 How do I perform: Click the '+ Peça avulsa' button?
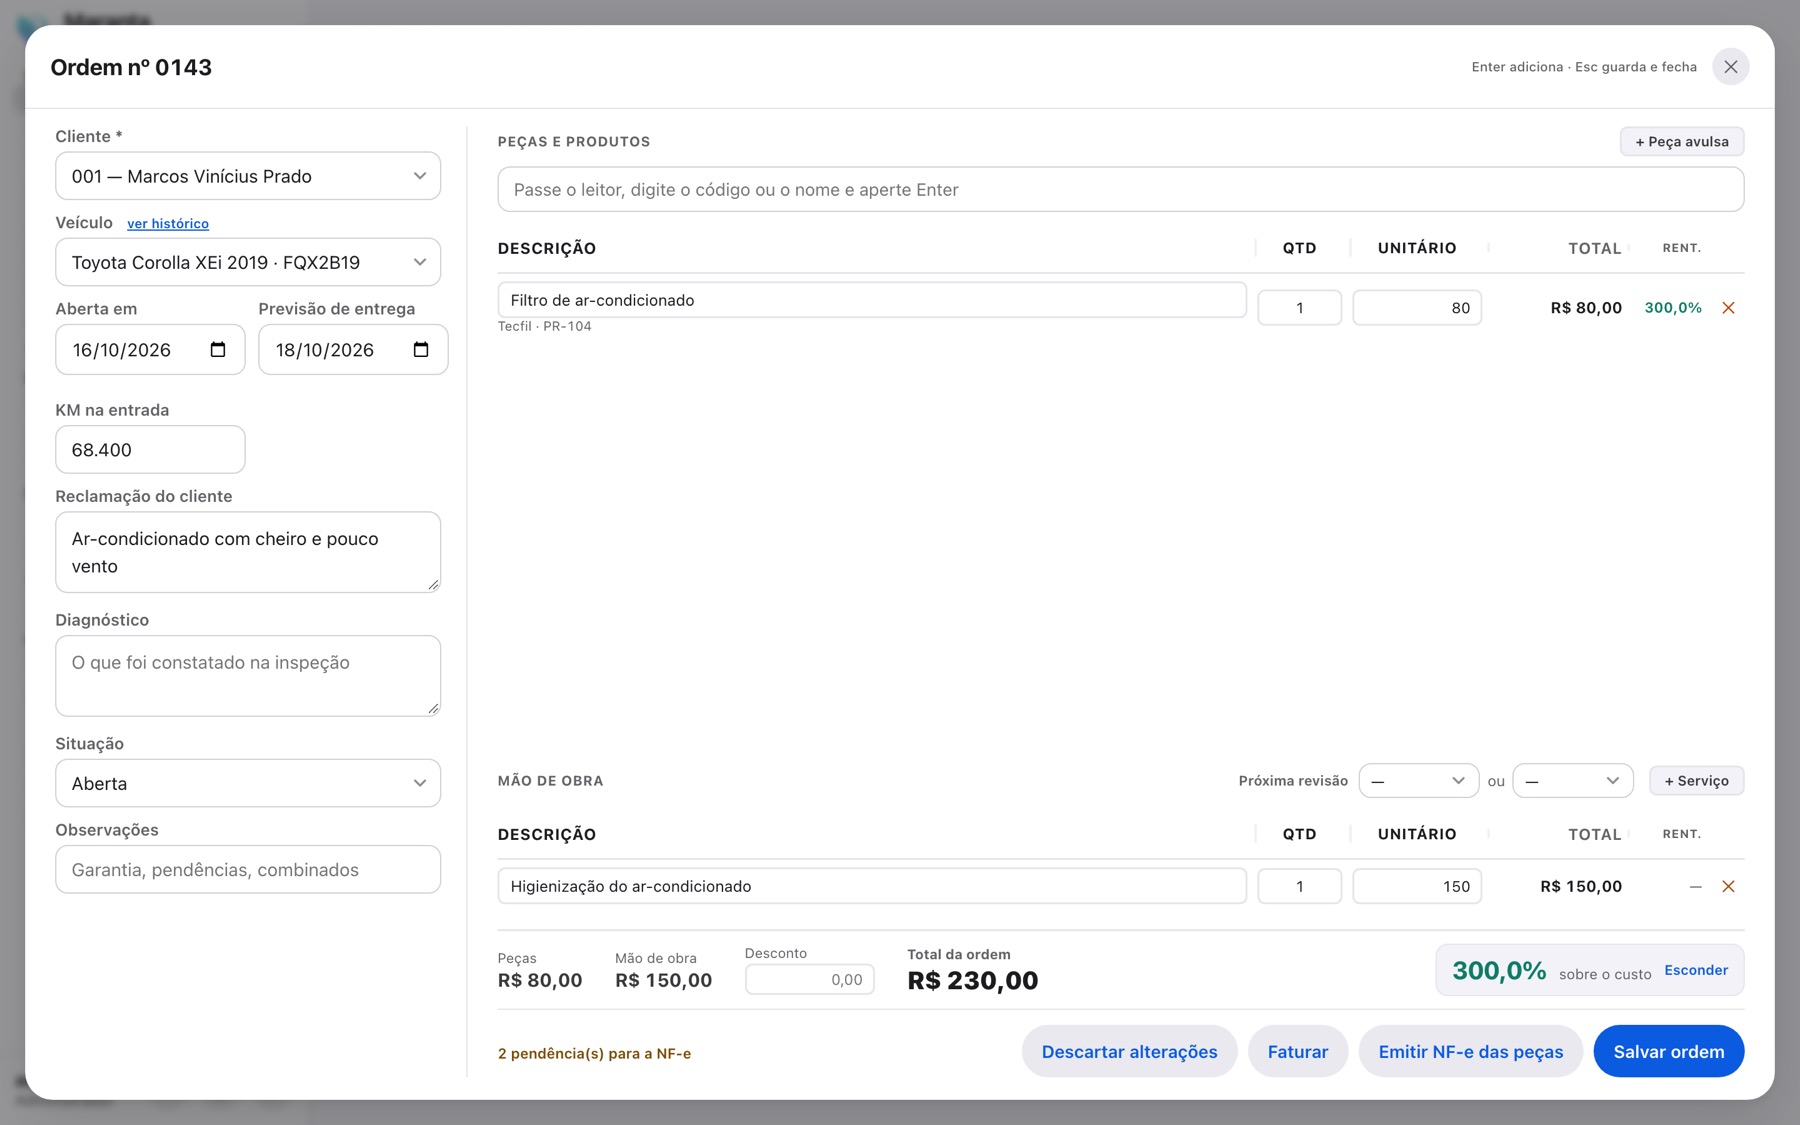pos(1682,142)
